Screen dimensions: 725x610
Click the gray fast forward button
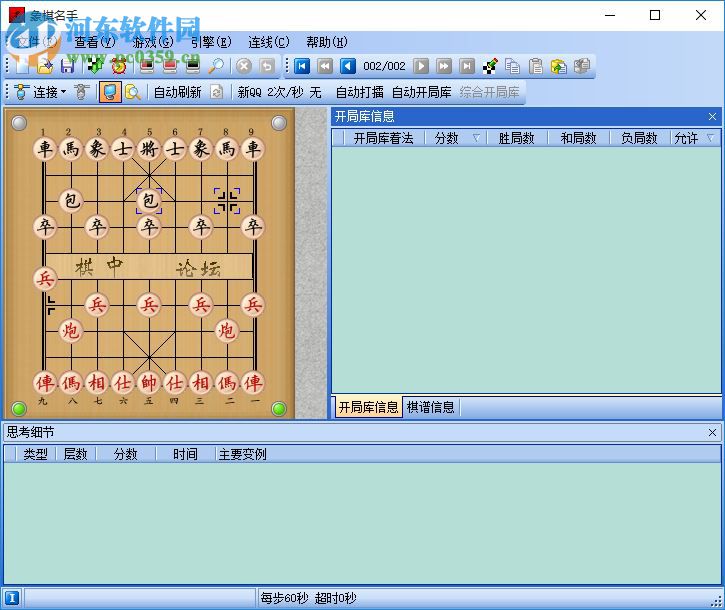pos(444,66)
